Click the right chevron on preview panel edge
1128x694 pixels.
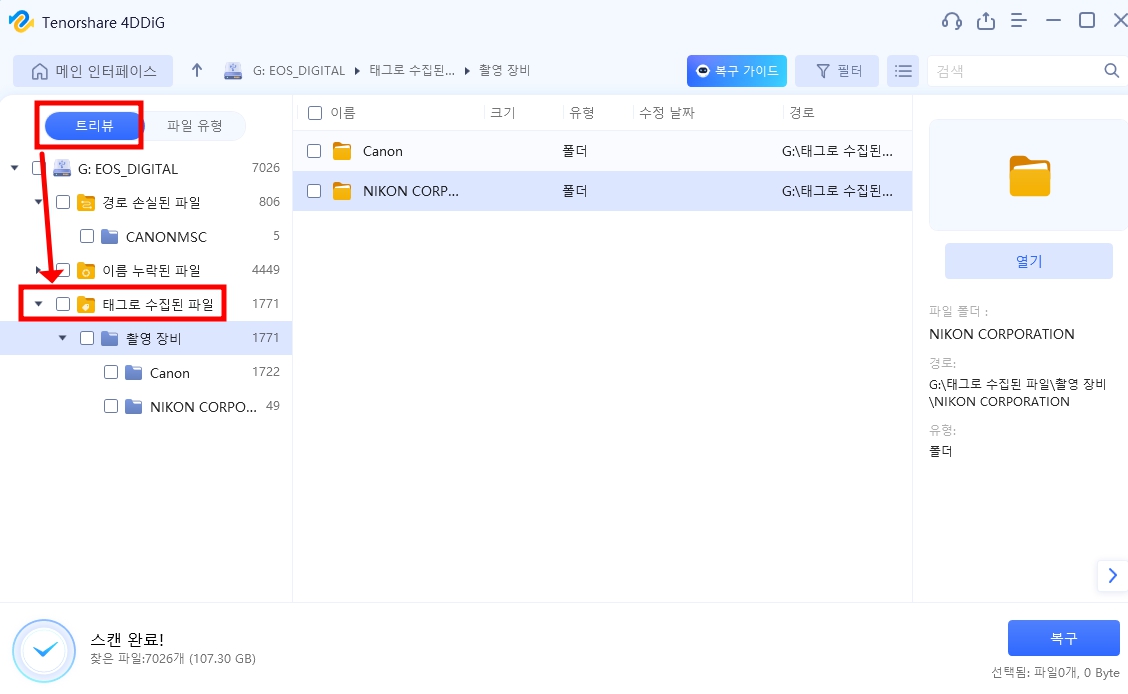1112,575
